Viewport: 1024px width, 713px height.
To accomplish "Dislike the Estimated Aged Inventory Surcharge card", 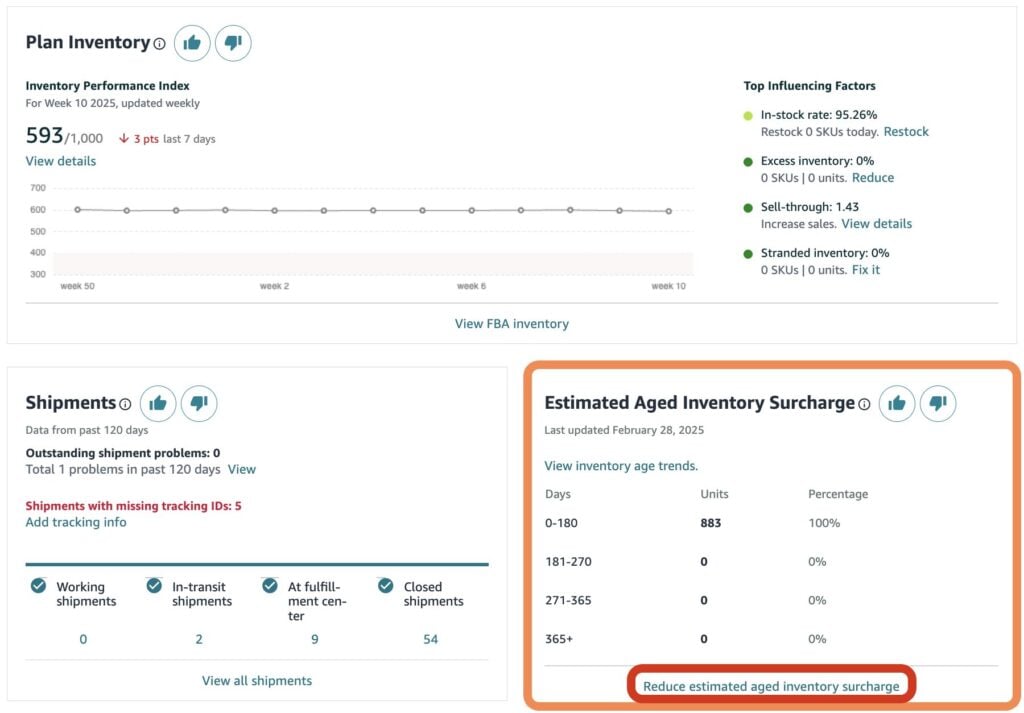I will point(938,403).
